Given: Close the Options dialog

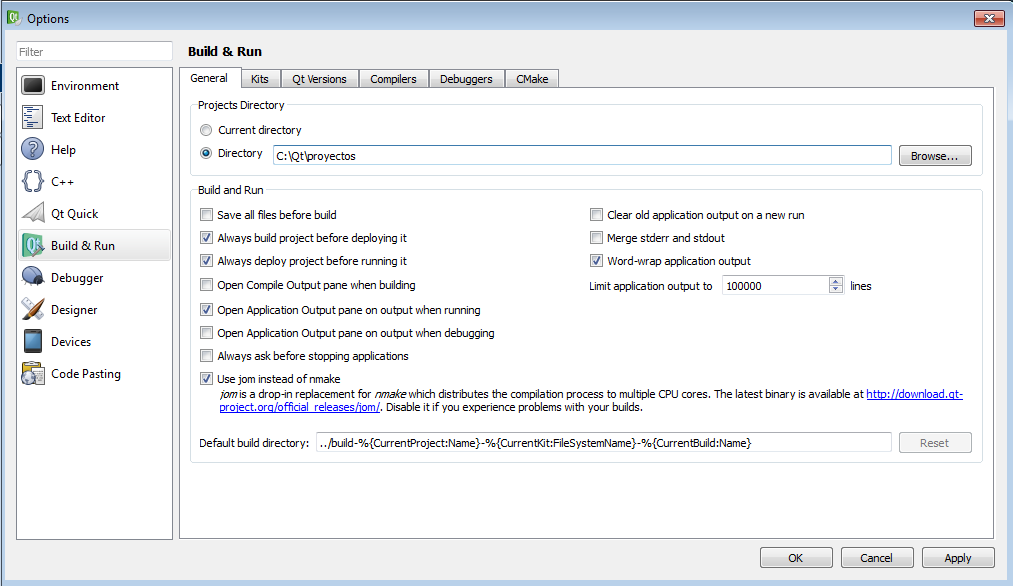Looking at the screenshot, I should [x=989, y=18].
